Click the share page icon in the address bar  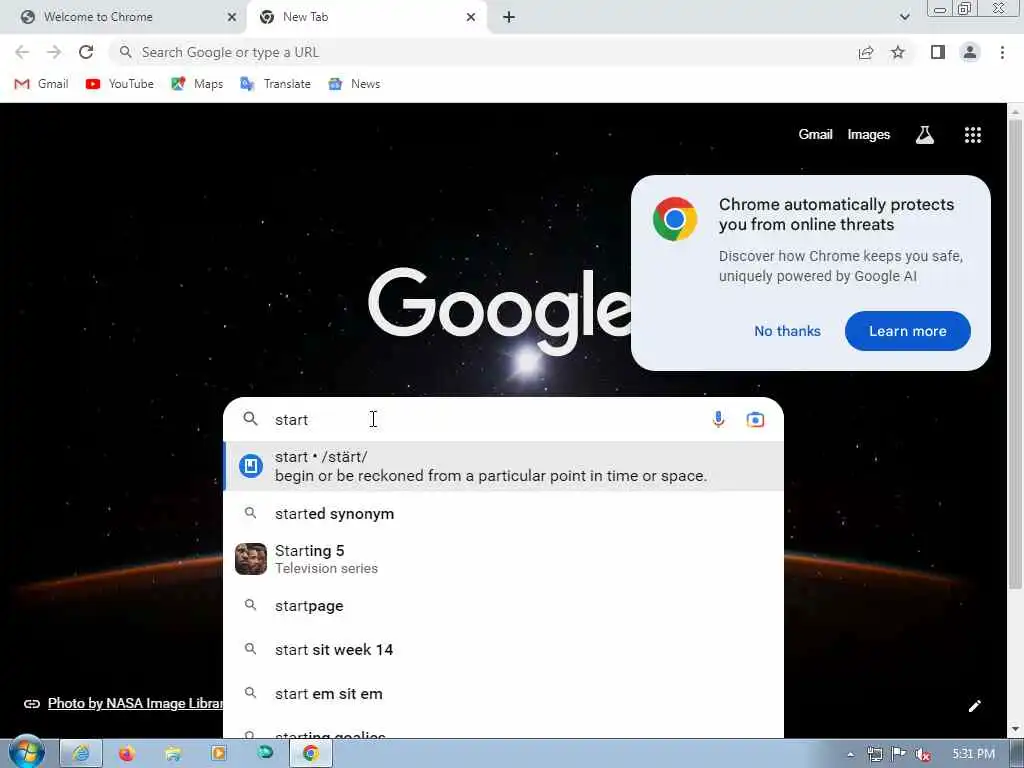click(x=866, y=52)
